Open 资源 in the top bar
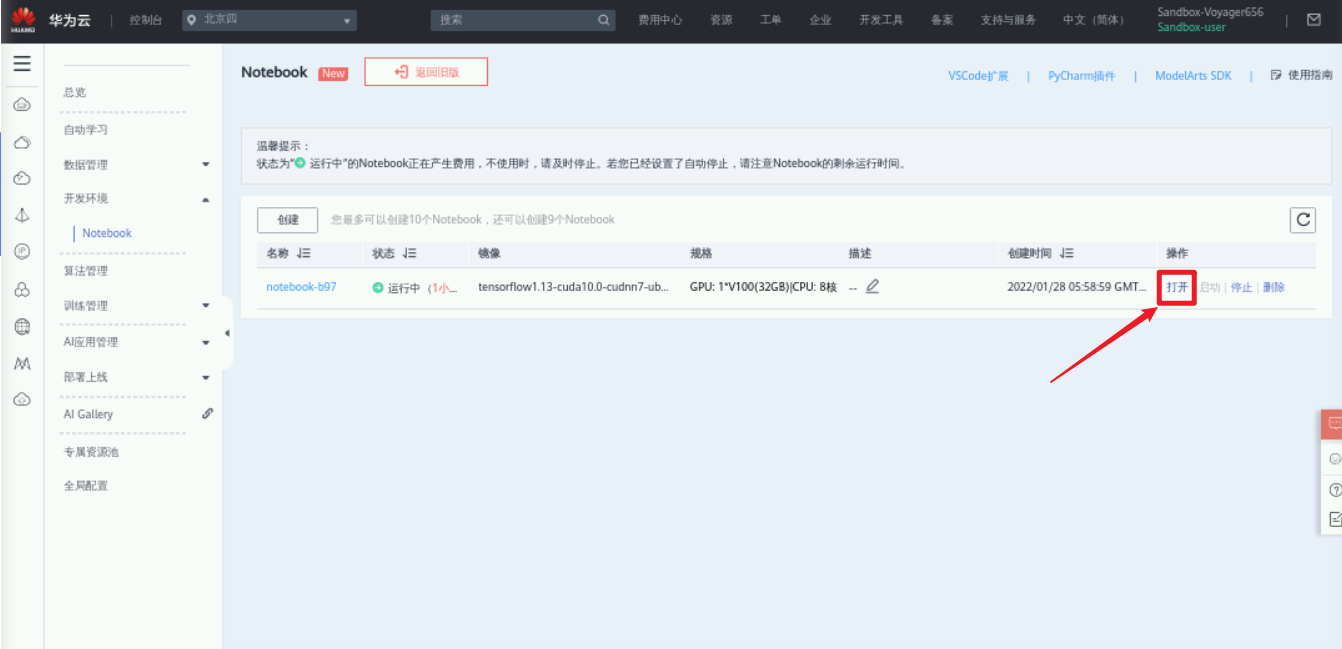 721,20
